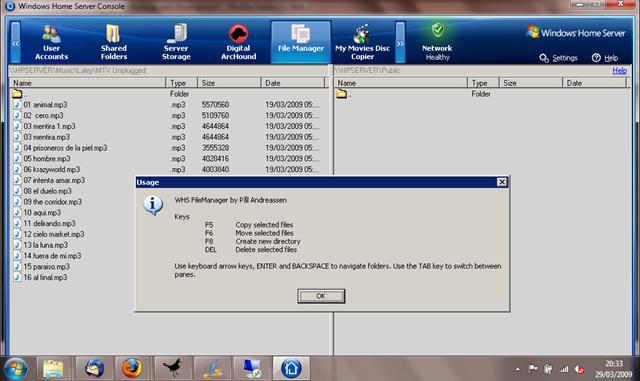Open the console Help button next to Settings

click(605, 58)
